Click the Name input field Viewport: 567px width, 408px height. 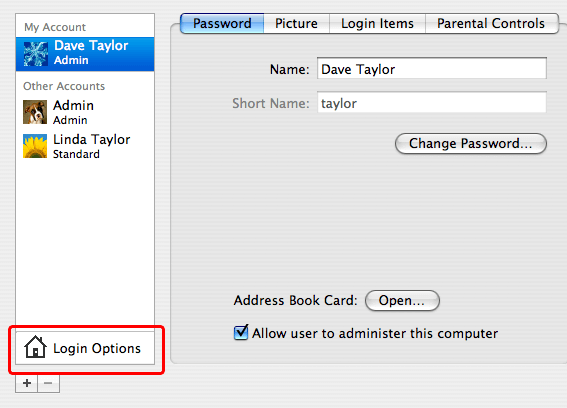click(x=432, y=68)
